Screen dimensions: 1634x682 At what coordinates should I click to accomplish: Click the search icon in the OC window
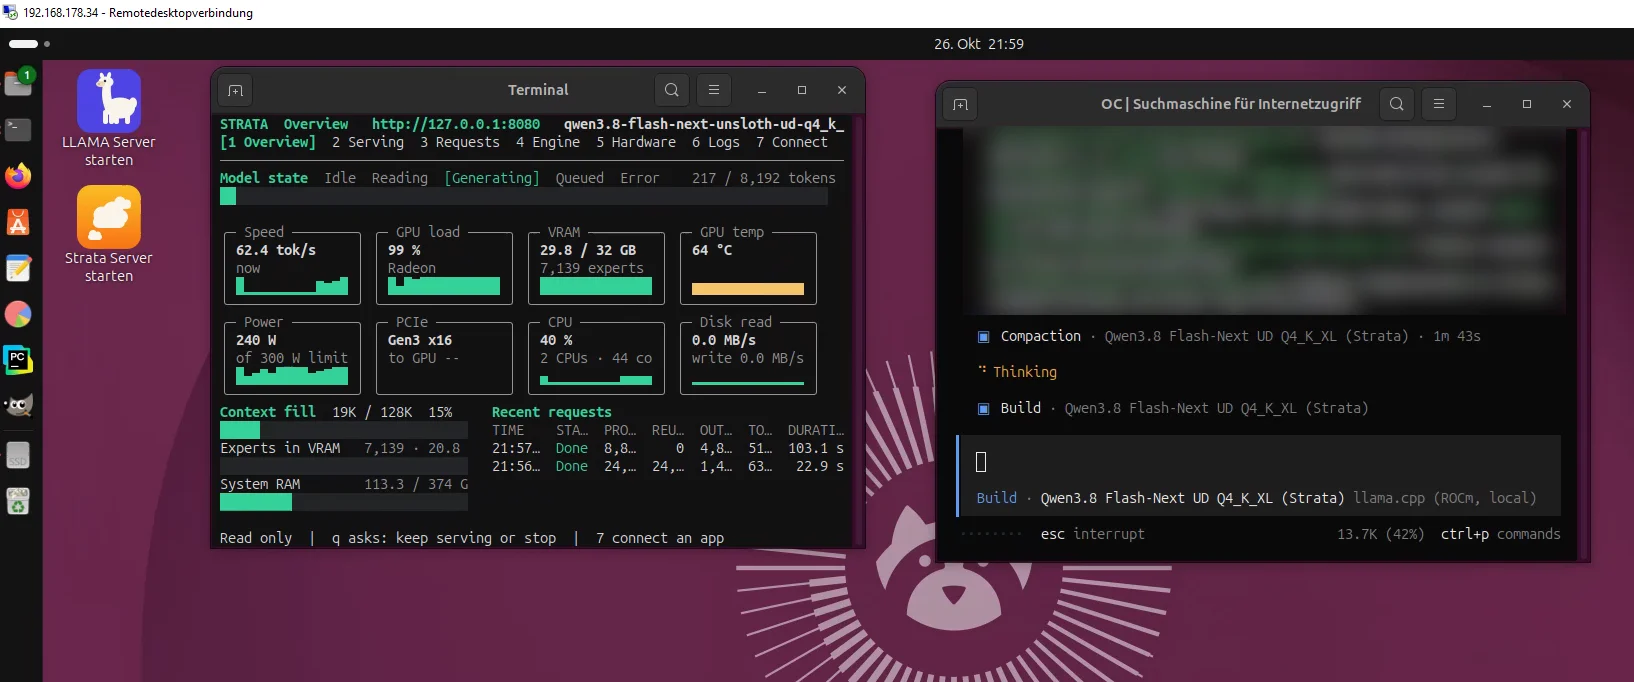(x=1397, y=104)
